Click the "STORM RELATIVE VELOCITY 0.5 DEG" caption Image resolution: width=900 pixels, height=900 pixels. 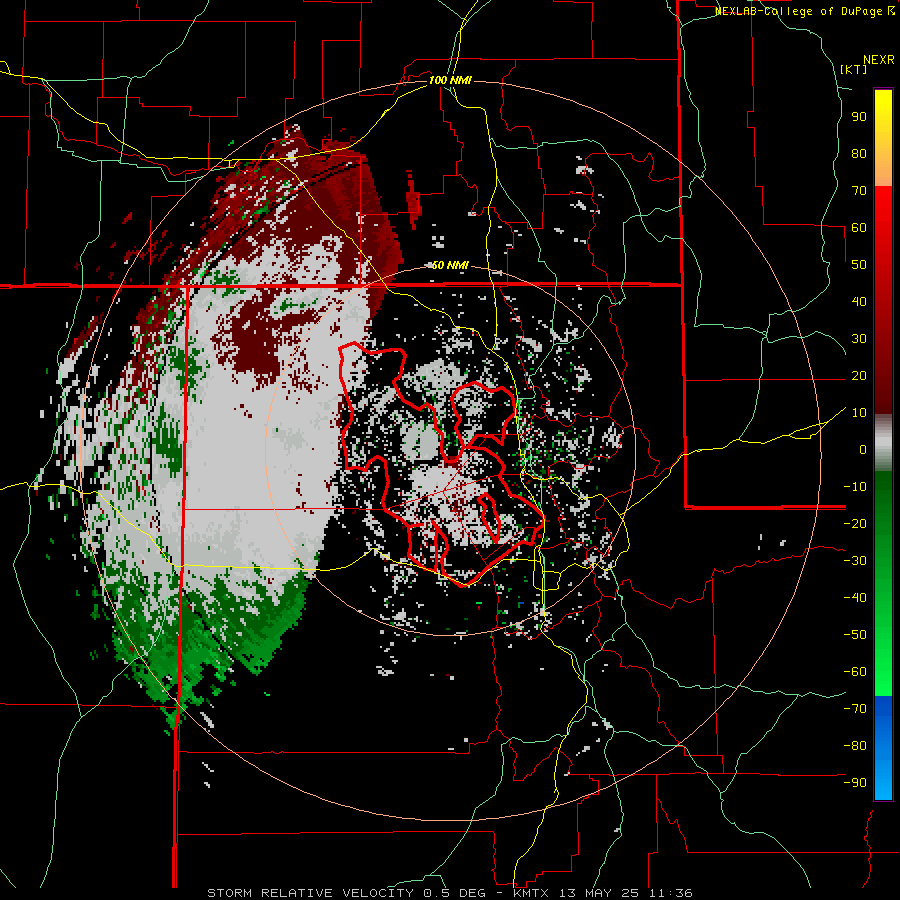pyautogui.click(x=346, y=893)
